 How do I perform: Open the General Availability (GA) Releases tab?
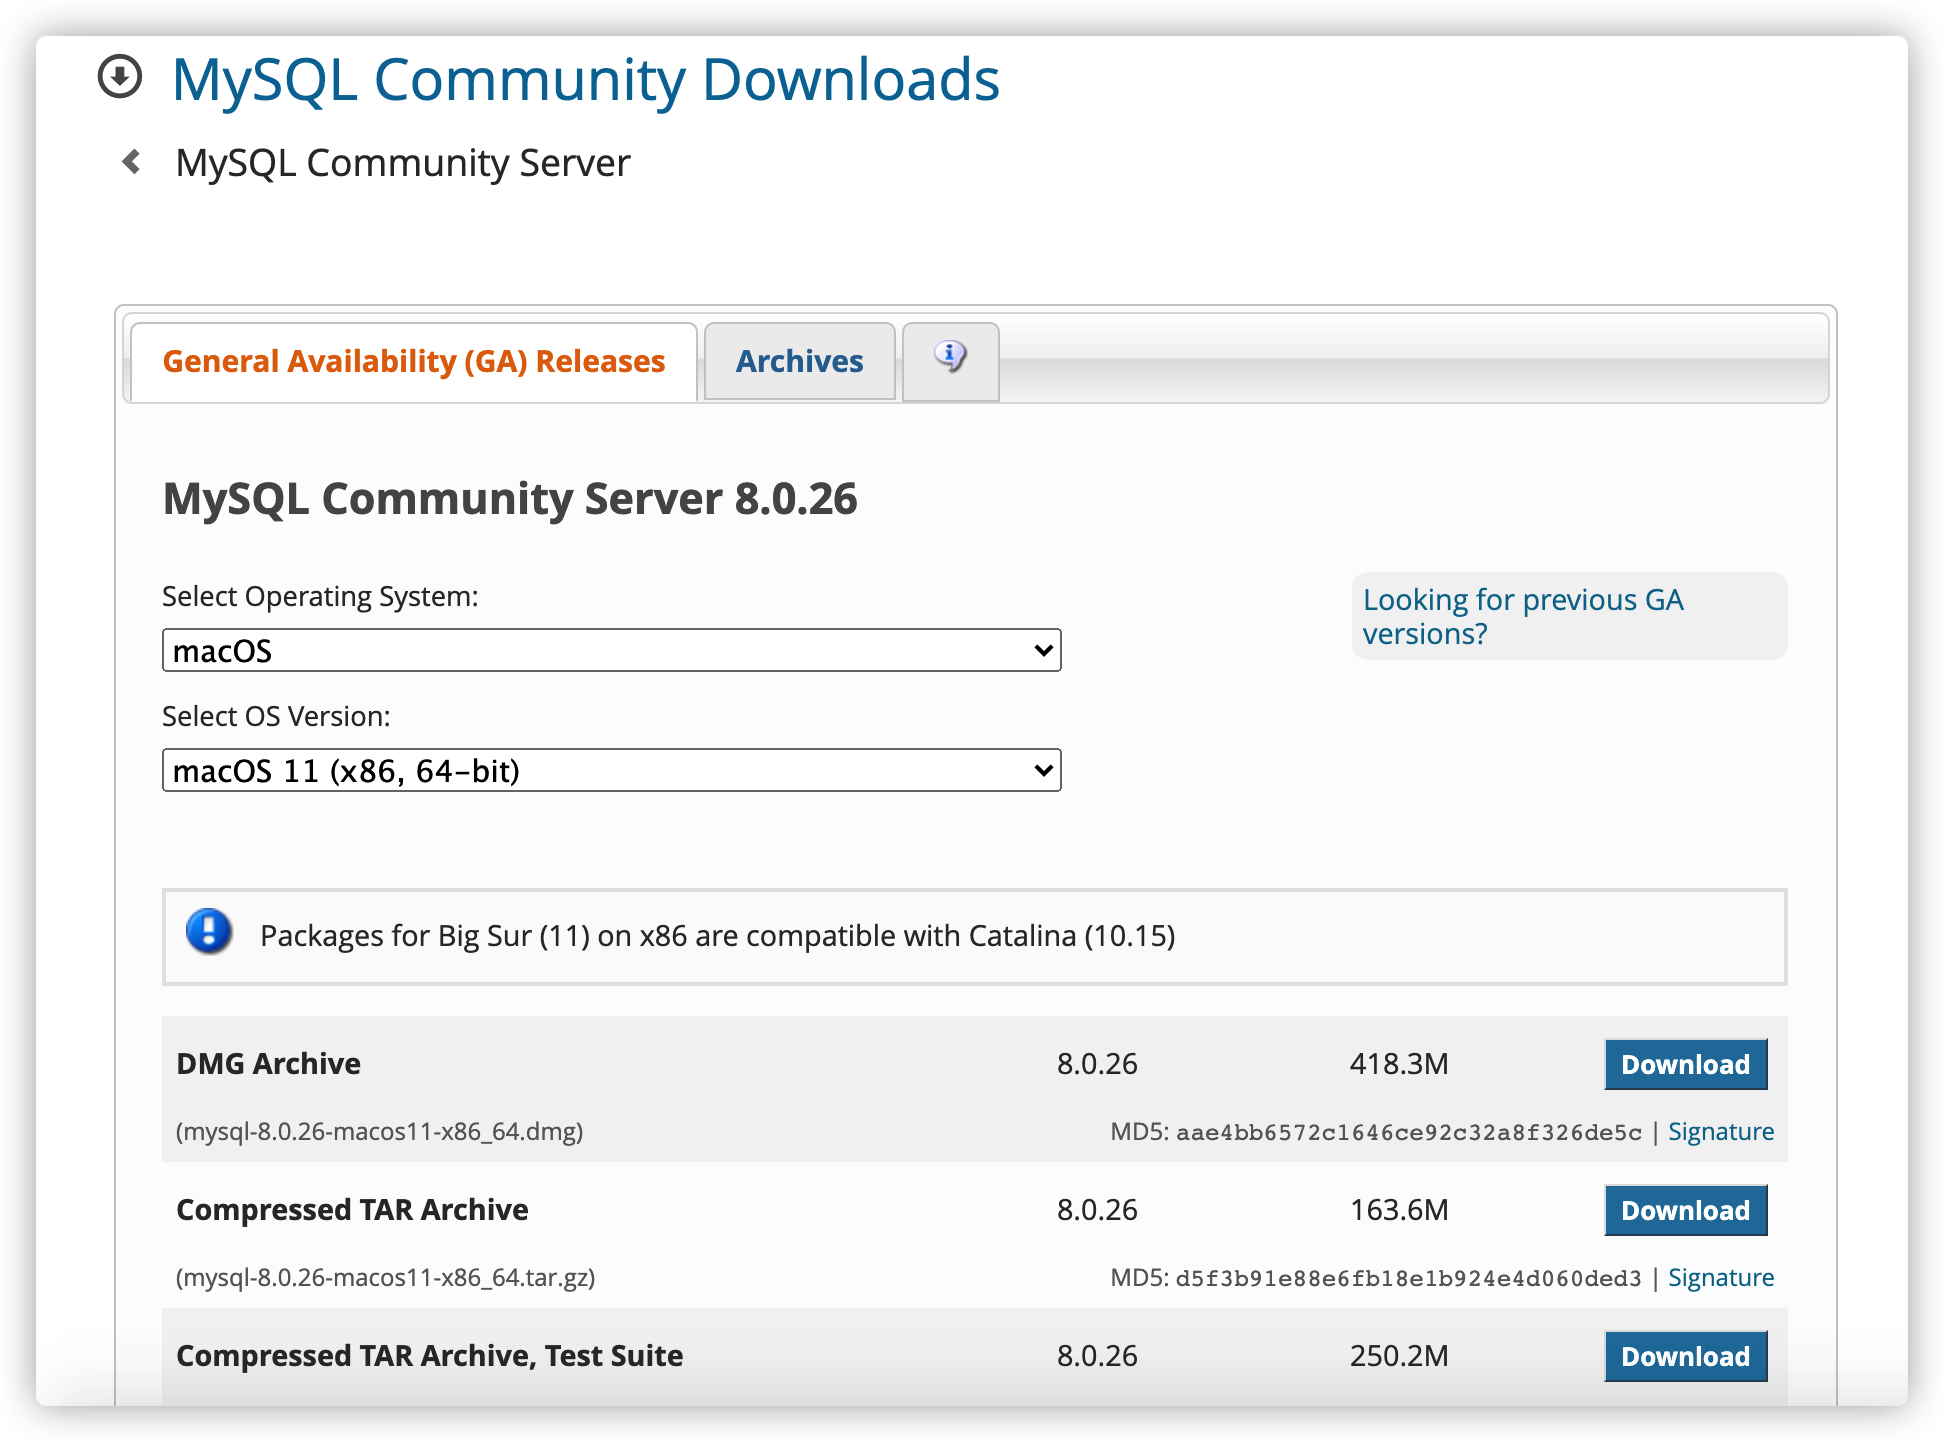pos(414,361)
